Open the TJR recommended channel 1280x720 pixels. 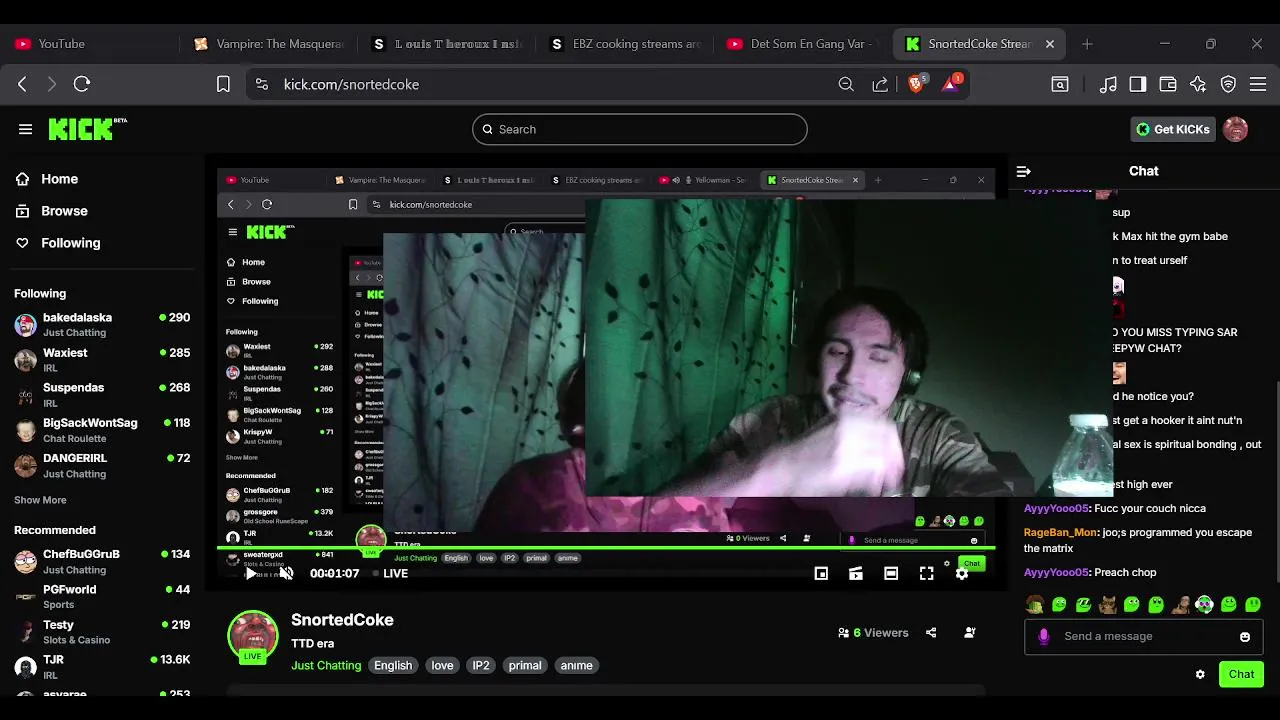[102, 667]
